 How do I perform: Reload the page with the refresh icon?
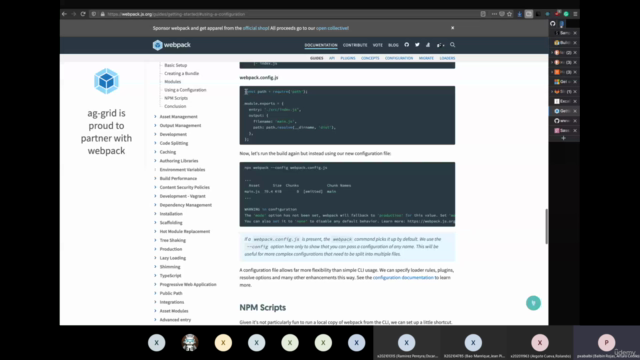pos(83,14)
